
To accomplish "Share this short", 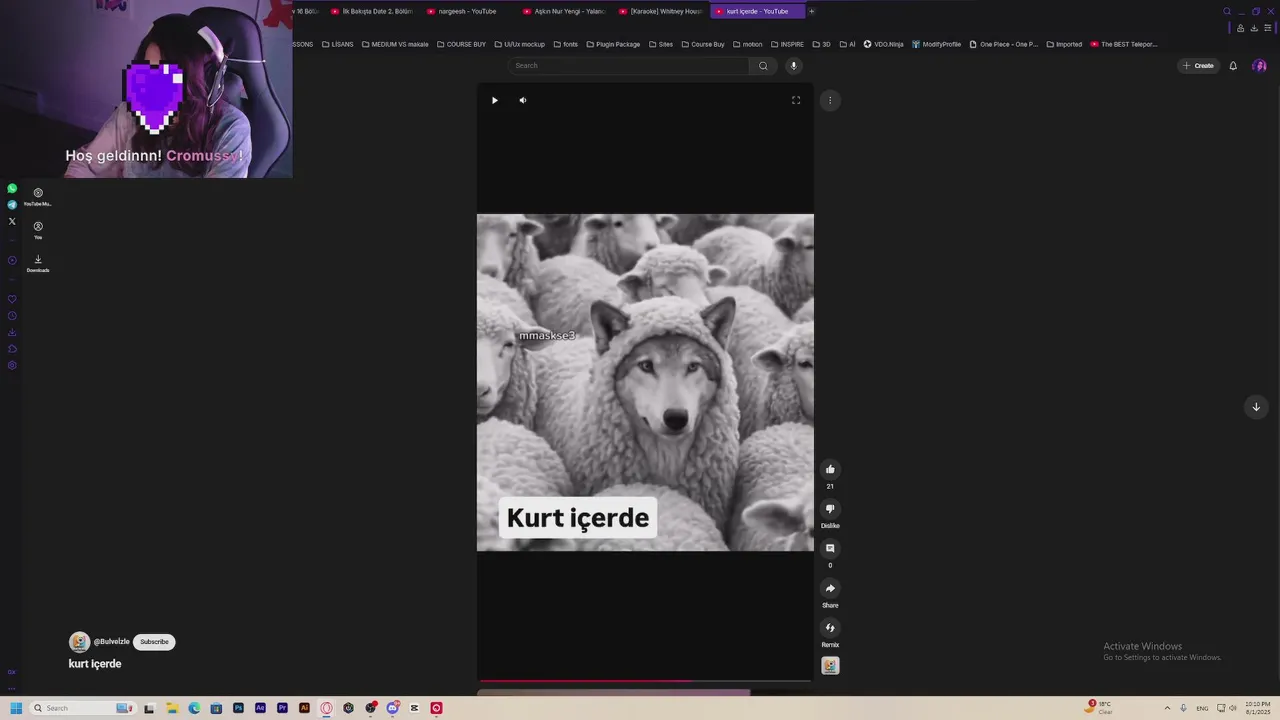I will pyautogui.click(x=830, y=588).
